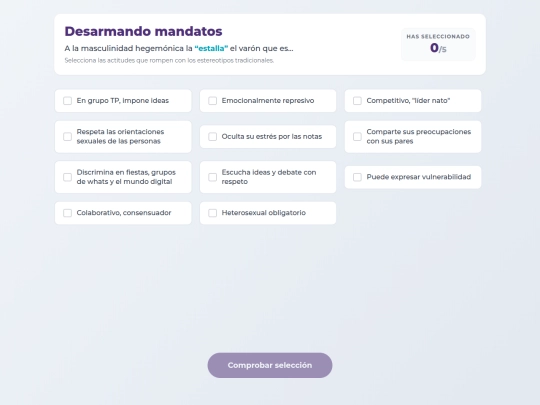Check 'Respeta las orientaciones sexuales de las personas'
Viewport: 540px width, 405px height.
[x=68, y=137]
